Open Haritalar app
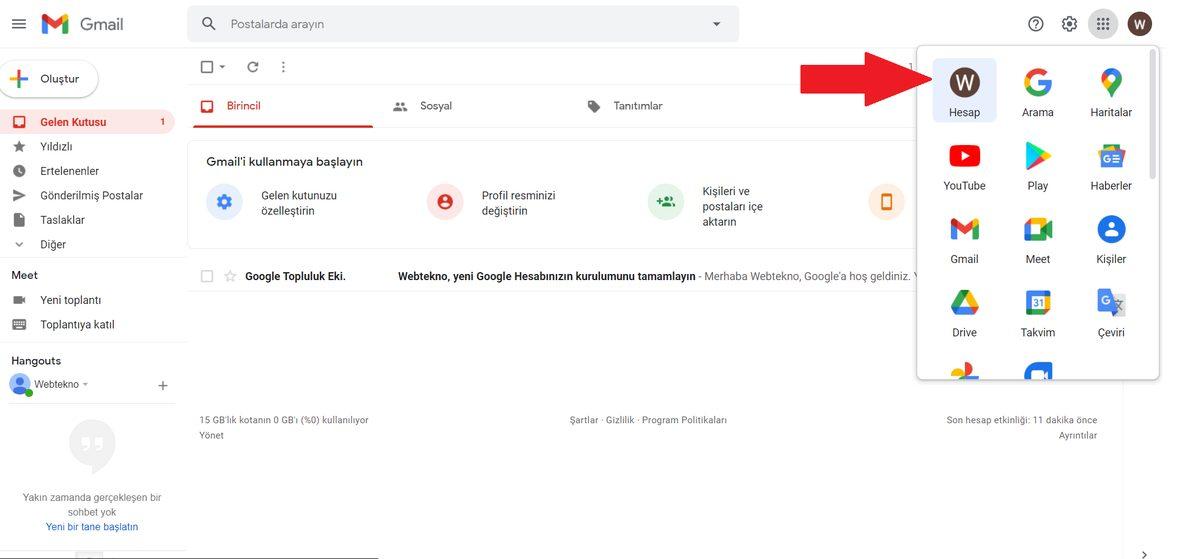Screen dimensions: 1200x559 click(1111, 91)
